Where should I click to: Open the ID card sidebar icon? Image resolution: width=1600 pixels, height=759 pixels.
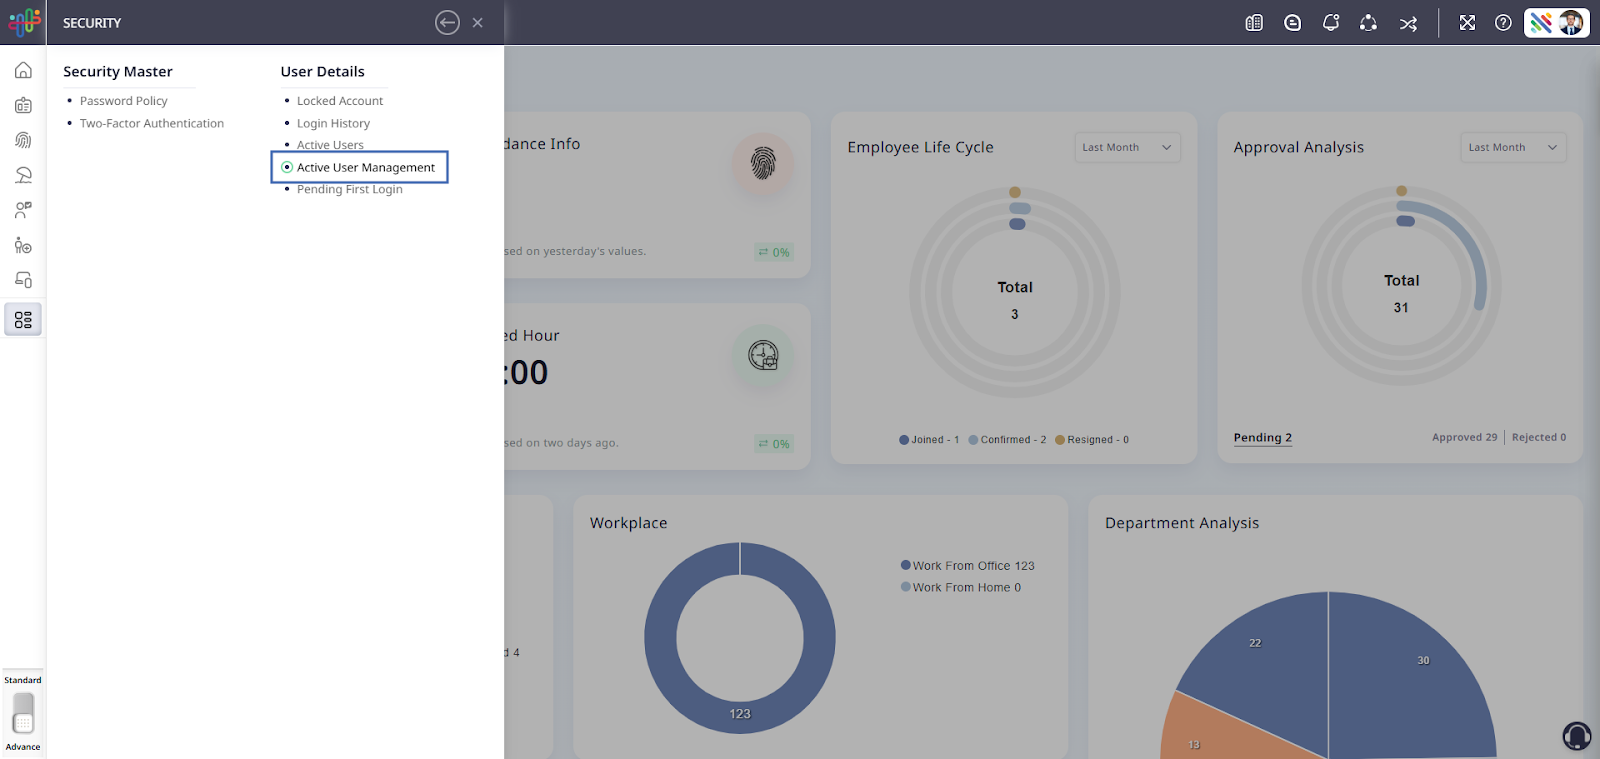pos(23,105)
